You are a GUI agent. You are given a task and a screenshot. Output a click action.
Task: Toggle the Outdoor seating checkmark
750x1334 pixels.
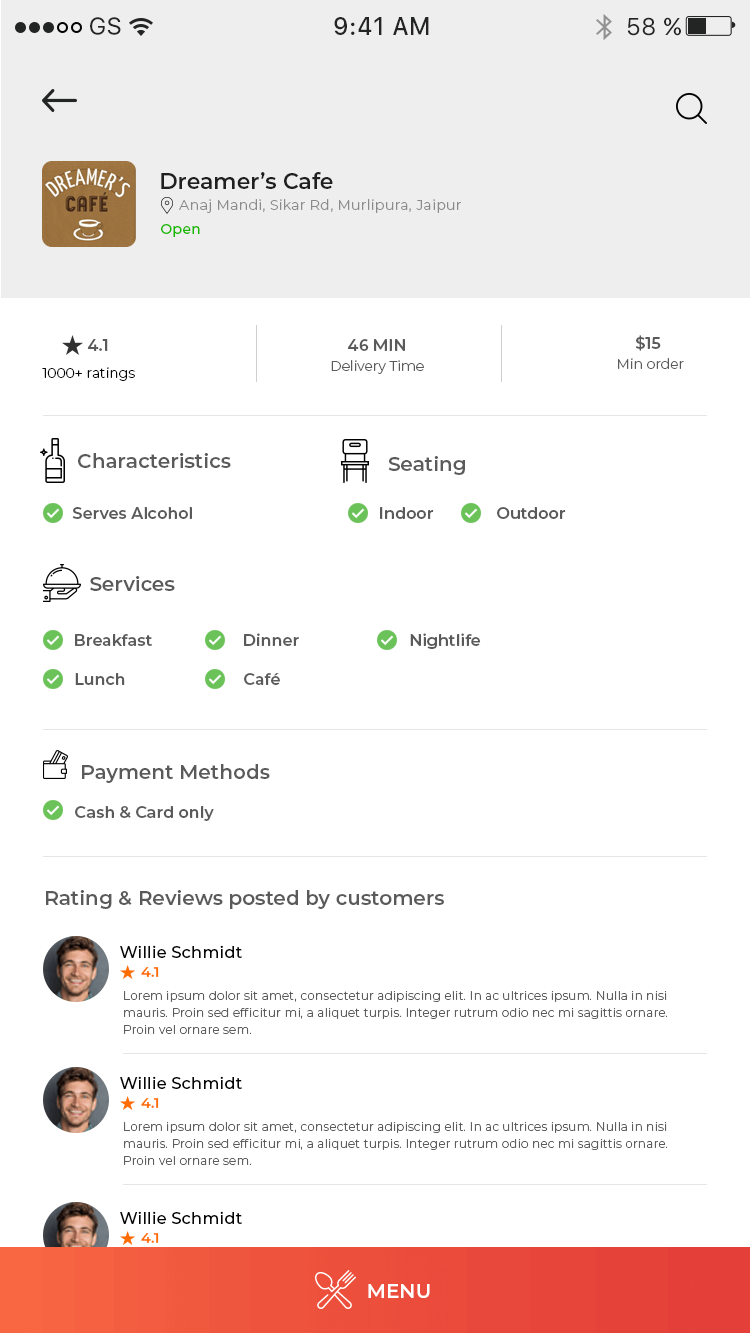pos(471,513)
